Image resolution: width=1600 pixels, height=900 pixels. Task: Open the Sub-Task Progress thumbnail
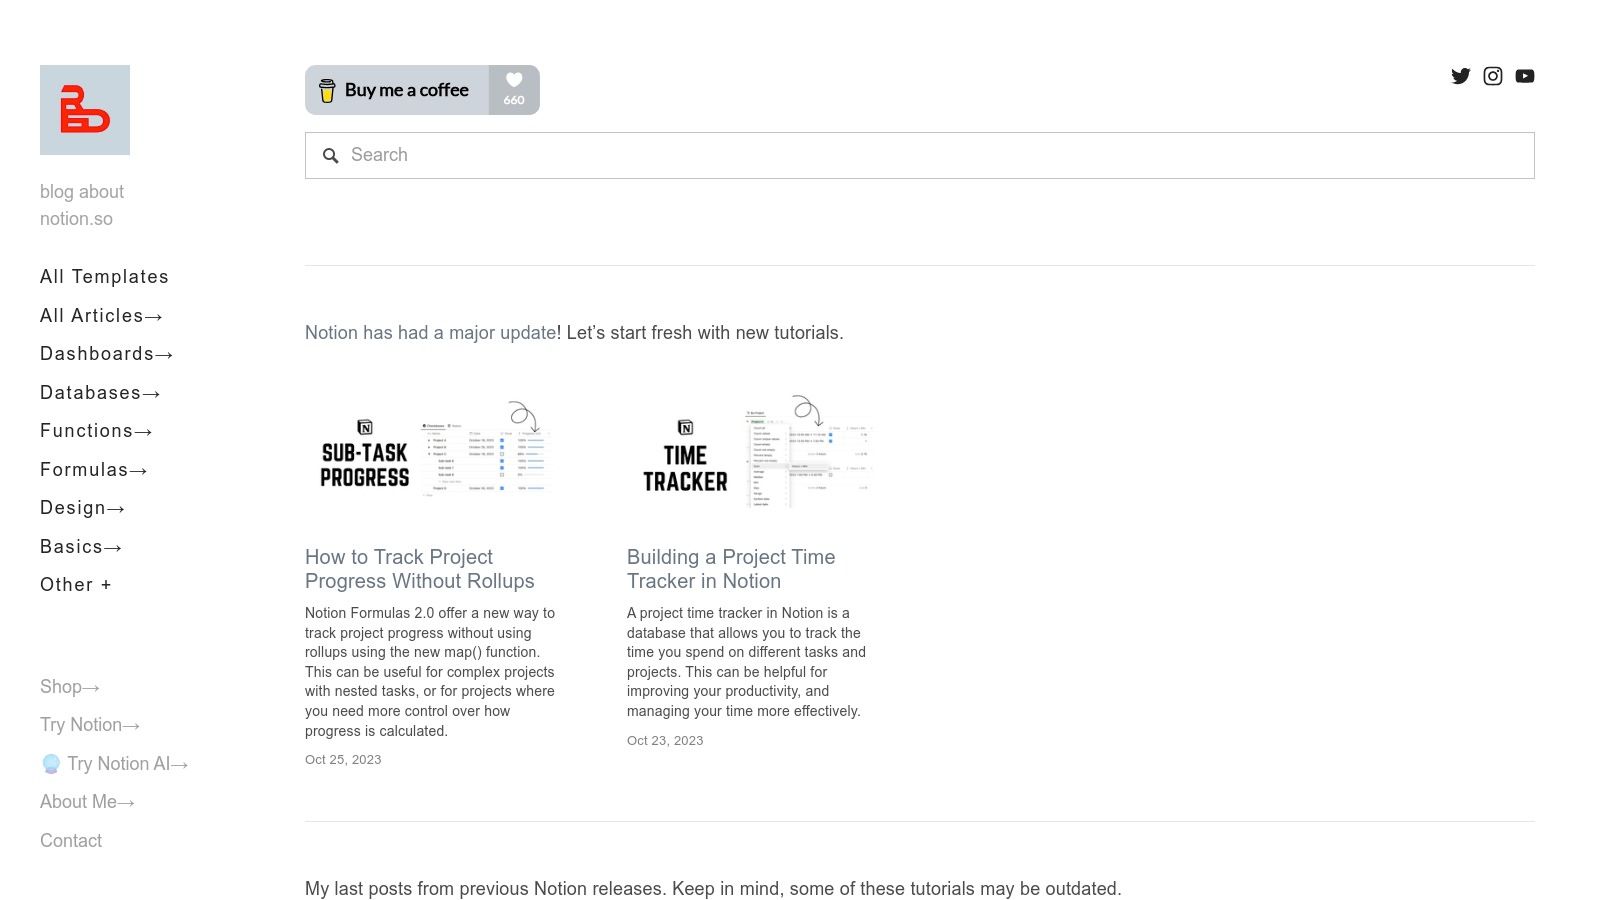tap(430, 453)
